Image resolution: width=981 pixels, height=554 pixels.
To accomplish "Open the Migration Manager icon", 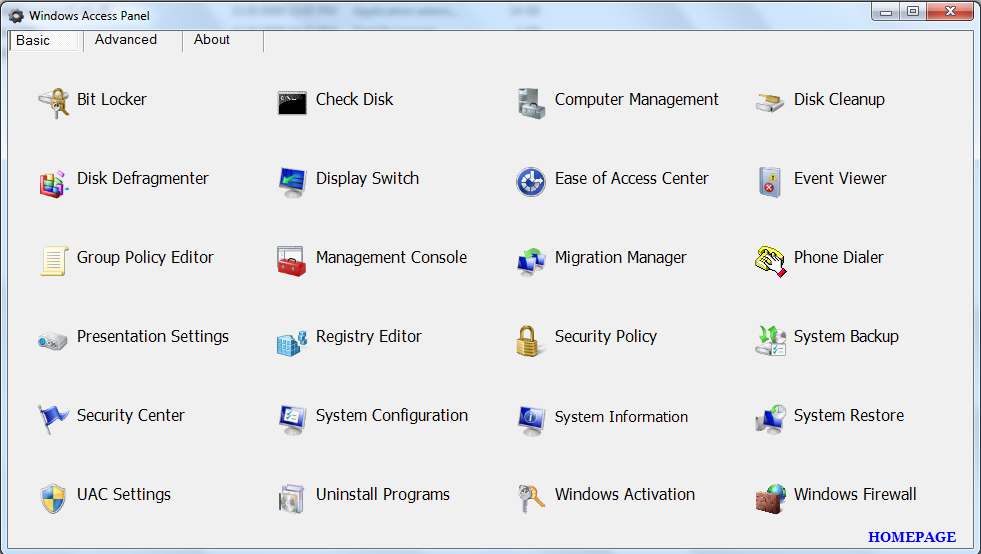I will click(531, 262).
